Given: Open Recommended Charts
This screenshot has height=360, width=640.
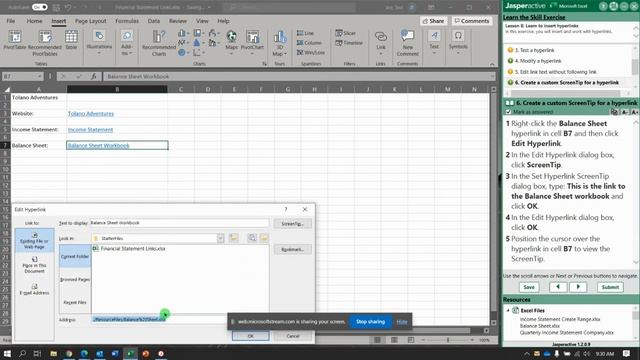Looking at the screenshot, I should [x=159, y=43].
